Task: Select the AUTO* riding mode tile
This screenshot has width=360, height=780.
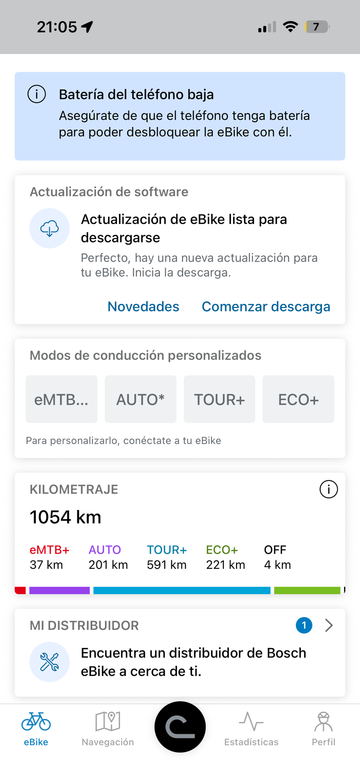Action: coord(140,399)
